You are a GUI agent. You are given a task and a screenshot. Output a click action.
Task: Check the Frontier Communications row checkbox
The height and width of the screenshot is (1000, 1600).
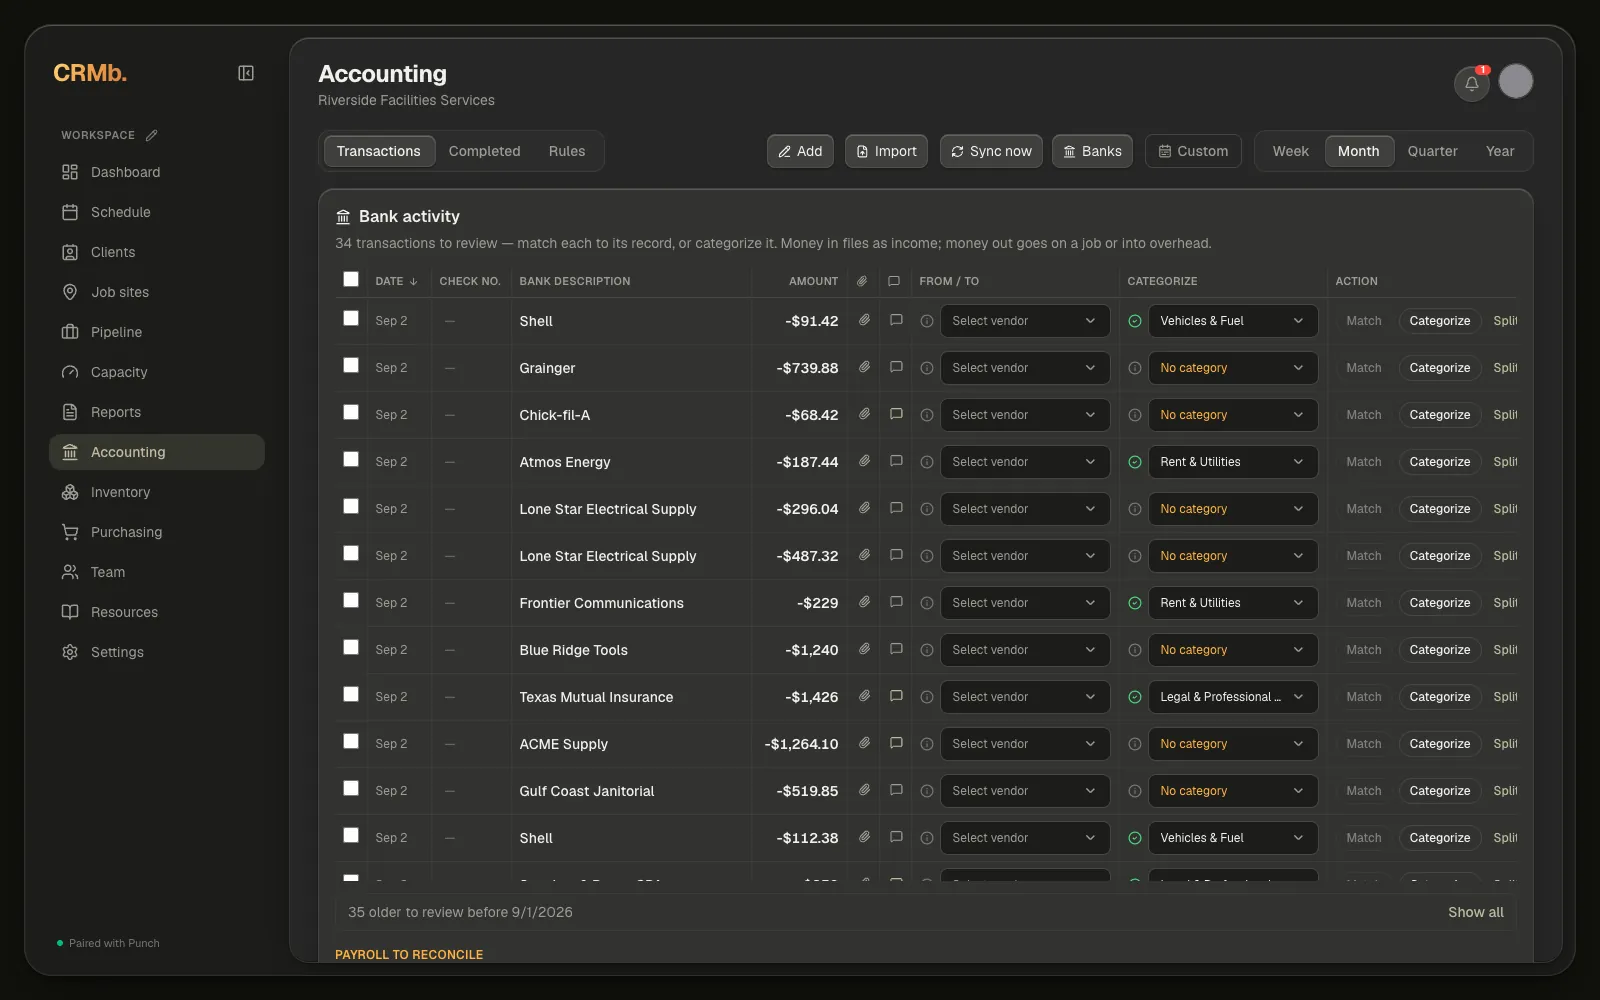[351, 600]
